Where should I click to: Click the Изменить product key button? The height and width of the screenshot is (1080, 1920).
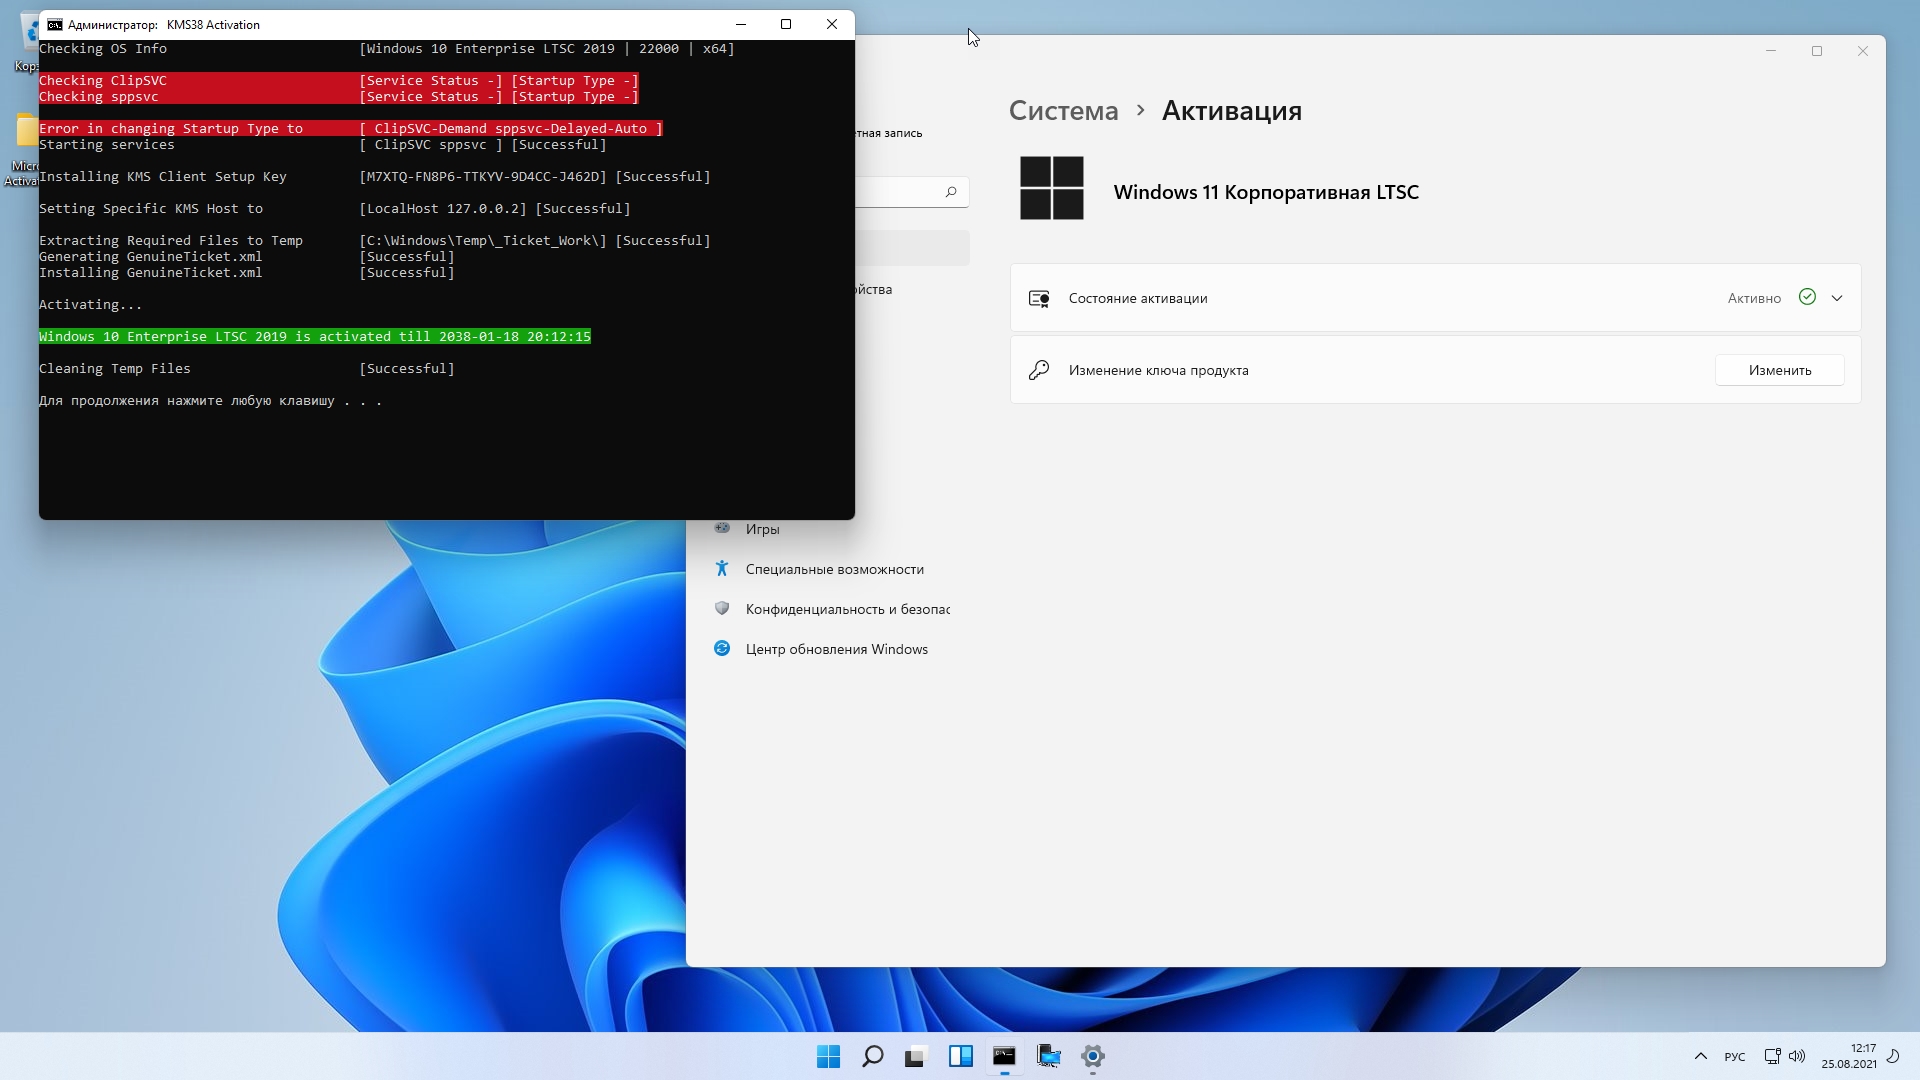(x=1779, y=370)
